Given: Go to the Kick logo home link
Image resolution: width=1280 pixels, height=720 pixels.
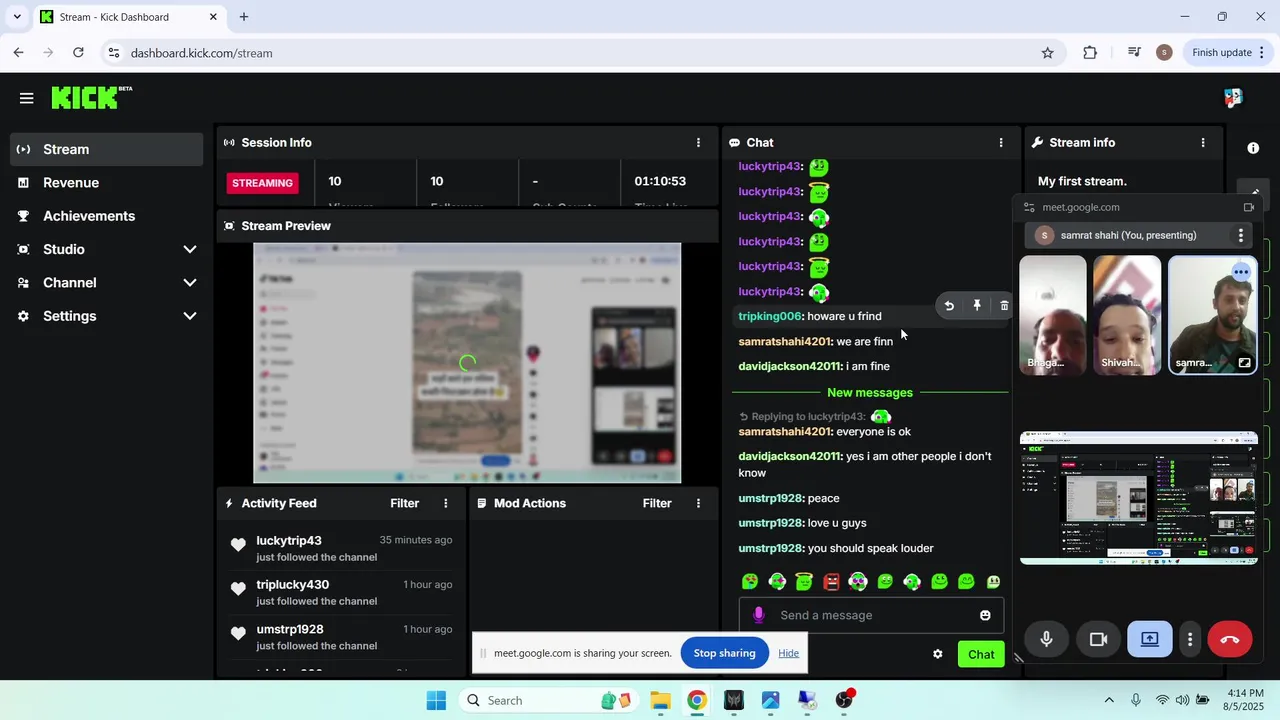Looking at the screenshot, I should click(x=92, y=97).
